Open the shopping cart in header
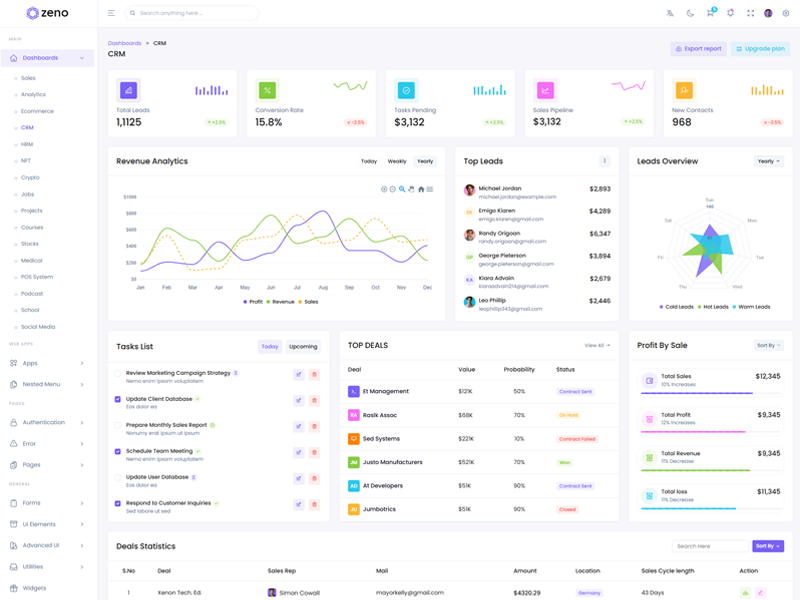 pyautogui.click(x=710, y=13)
